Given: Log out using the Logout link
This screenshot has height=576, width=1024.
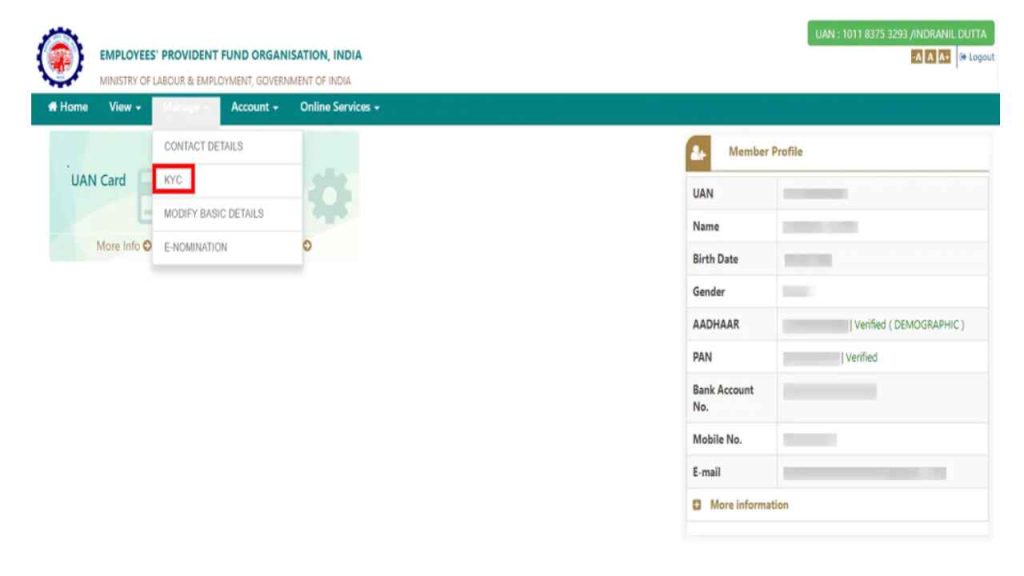Looking at the screenshot, I should (977, 57).
